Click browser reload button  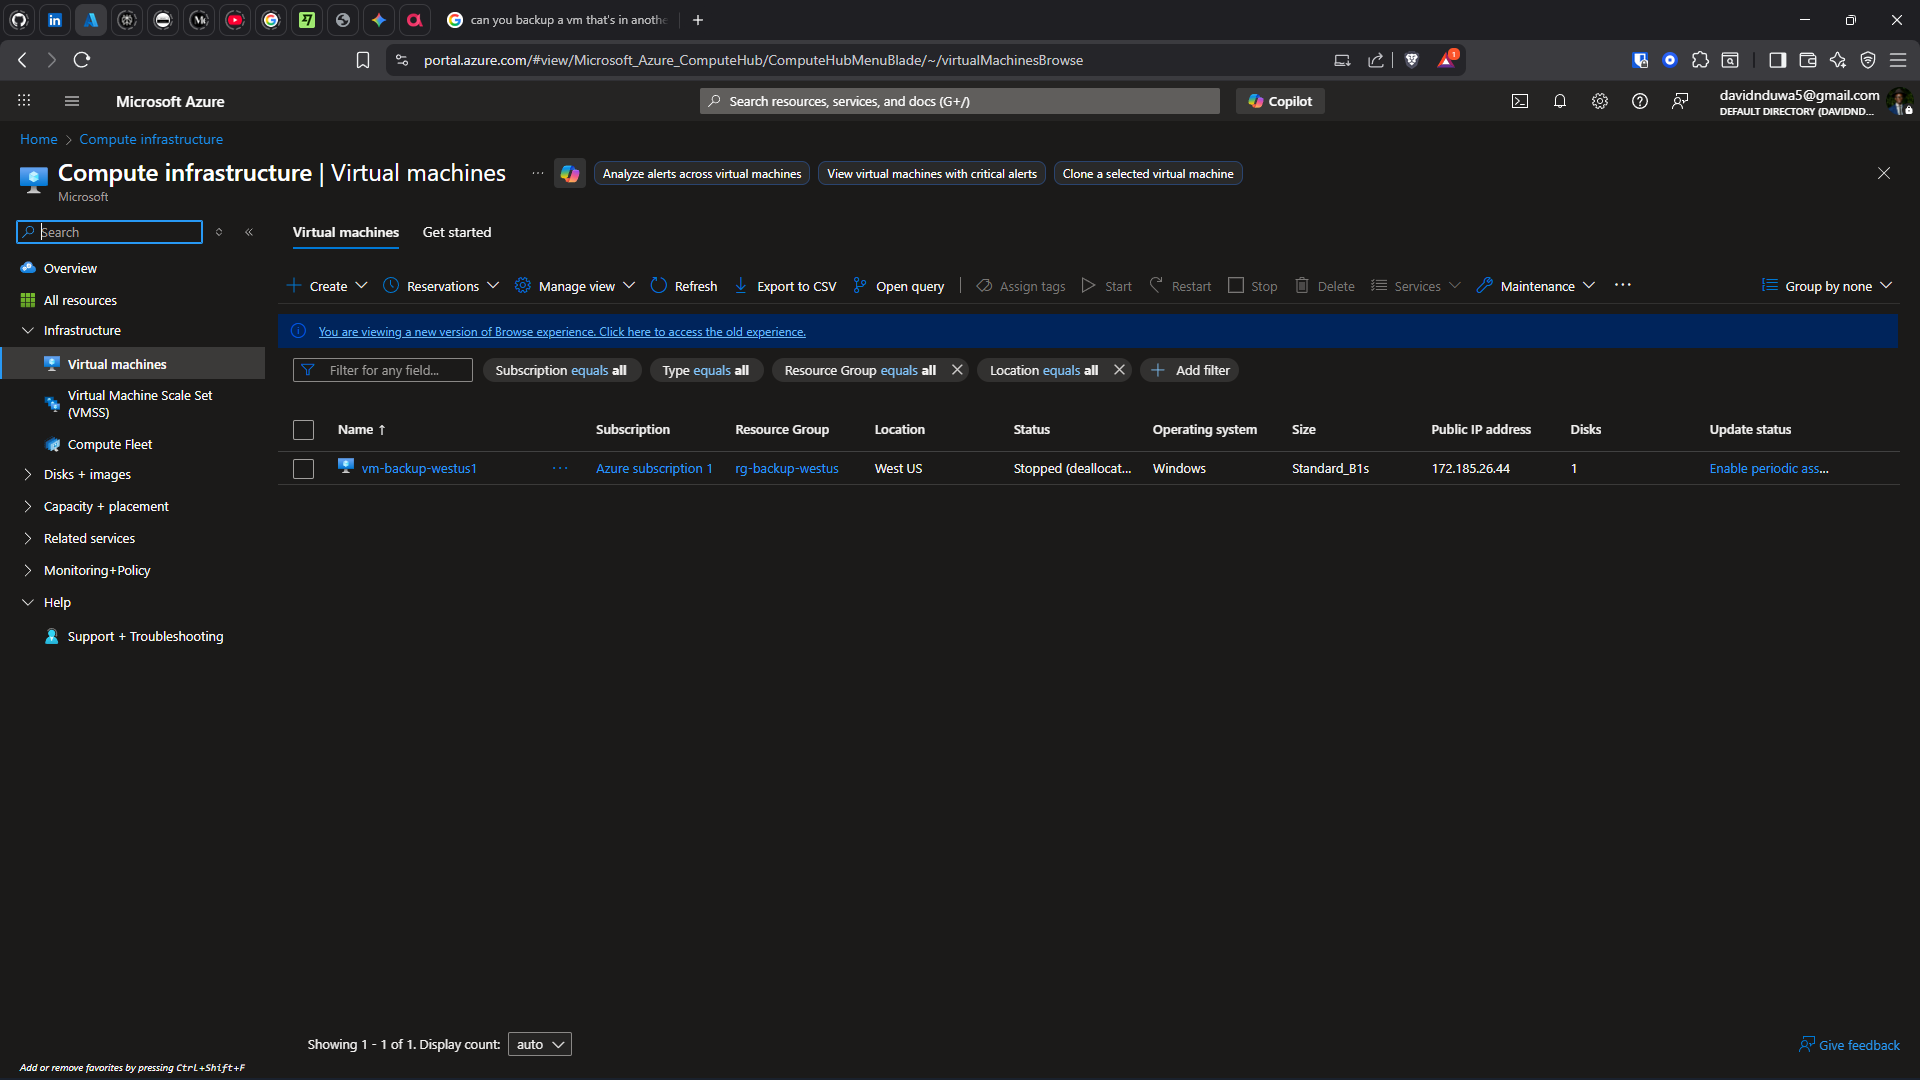[x=82, y=60]
